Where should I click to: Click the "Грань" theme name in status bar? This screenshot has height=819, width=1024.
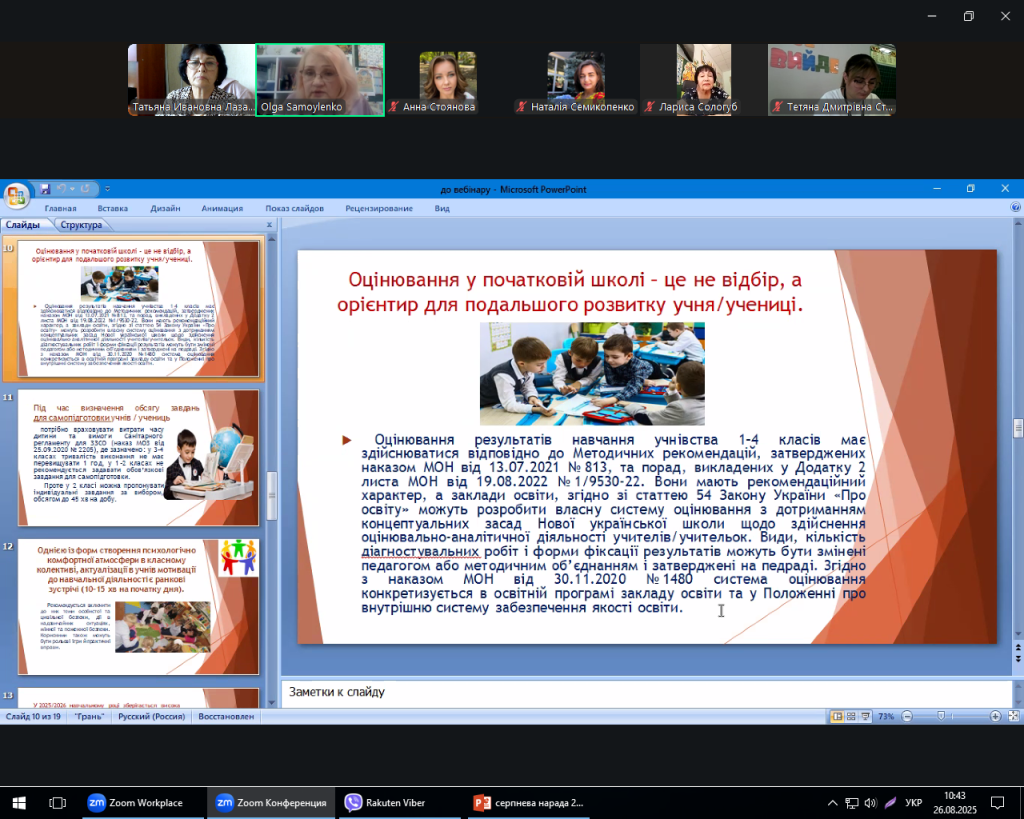pyautogui.click(x=89, y=716)
